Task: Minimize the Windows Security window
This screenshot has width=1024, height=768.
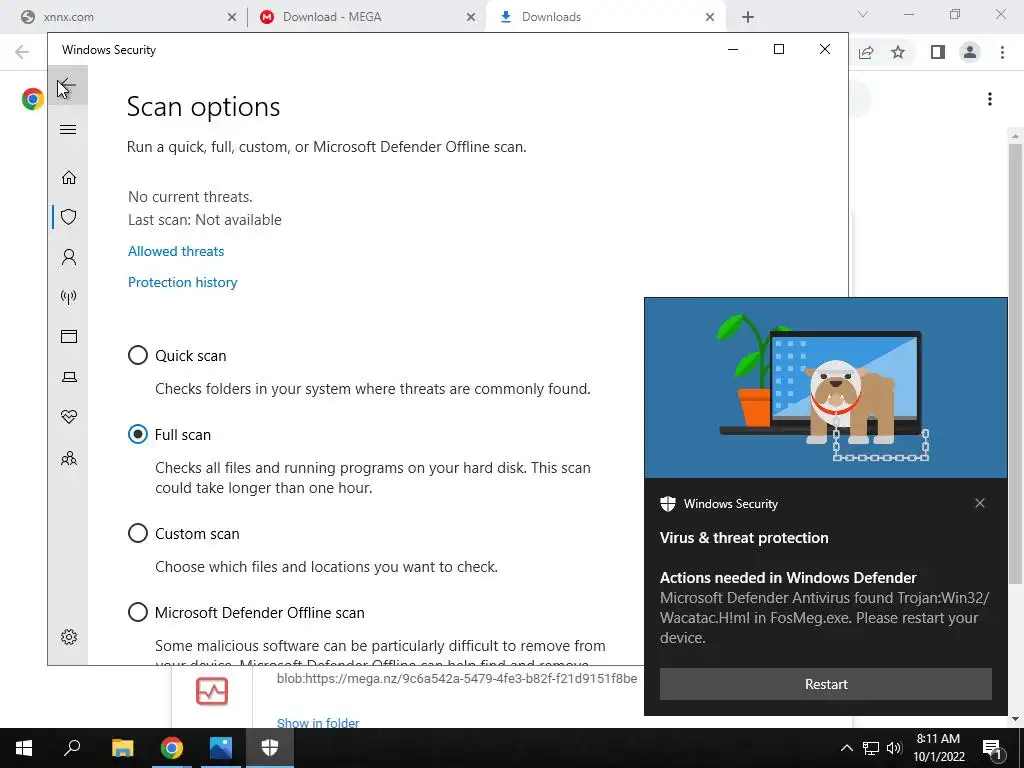Action: [733, 50]
